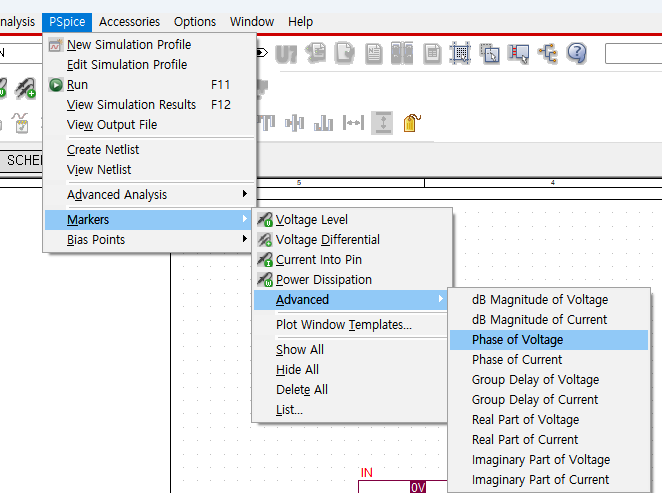Expand the Bias Points submenu
The image size is (662, 493).
(149, 240)
